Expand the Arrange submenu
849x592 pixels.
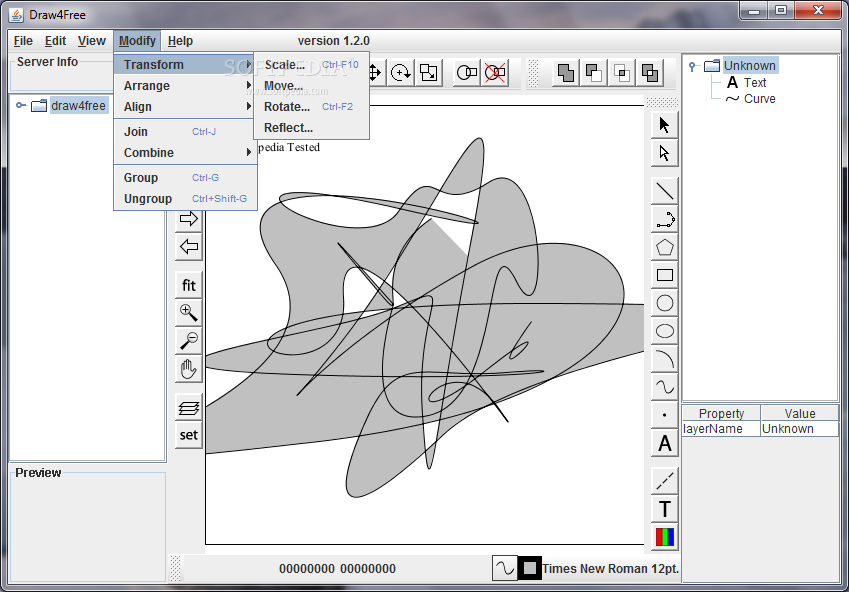click(184, 86)
